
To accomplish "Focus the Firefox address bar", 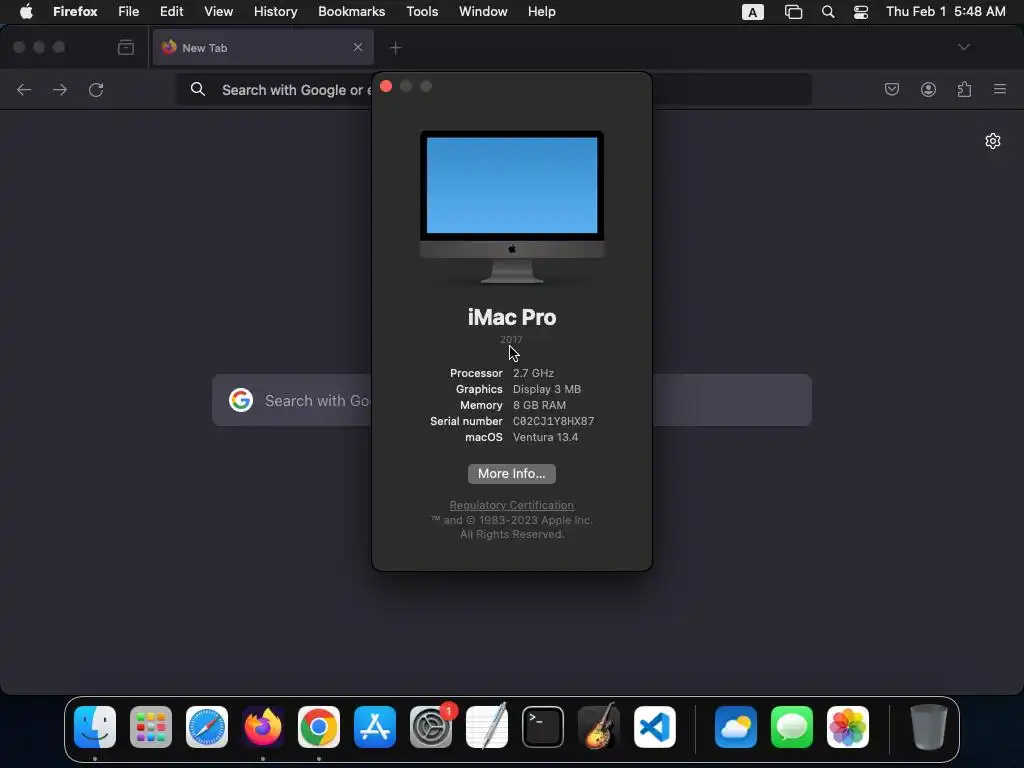I will point(494,89).
